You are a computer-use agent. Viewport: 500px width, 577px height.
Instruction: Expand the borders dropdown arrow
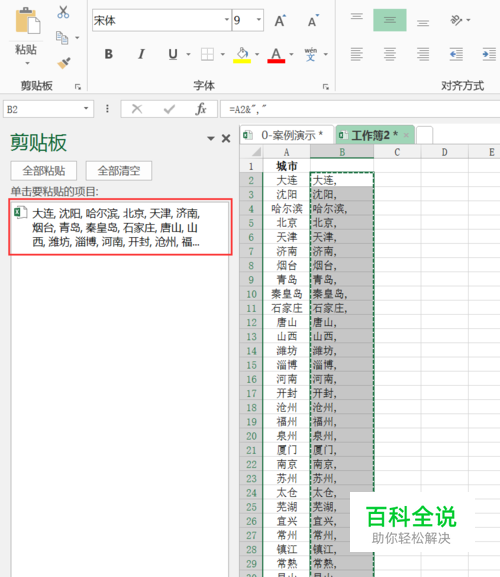(x=223, y=54)
